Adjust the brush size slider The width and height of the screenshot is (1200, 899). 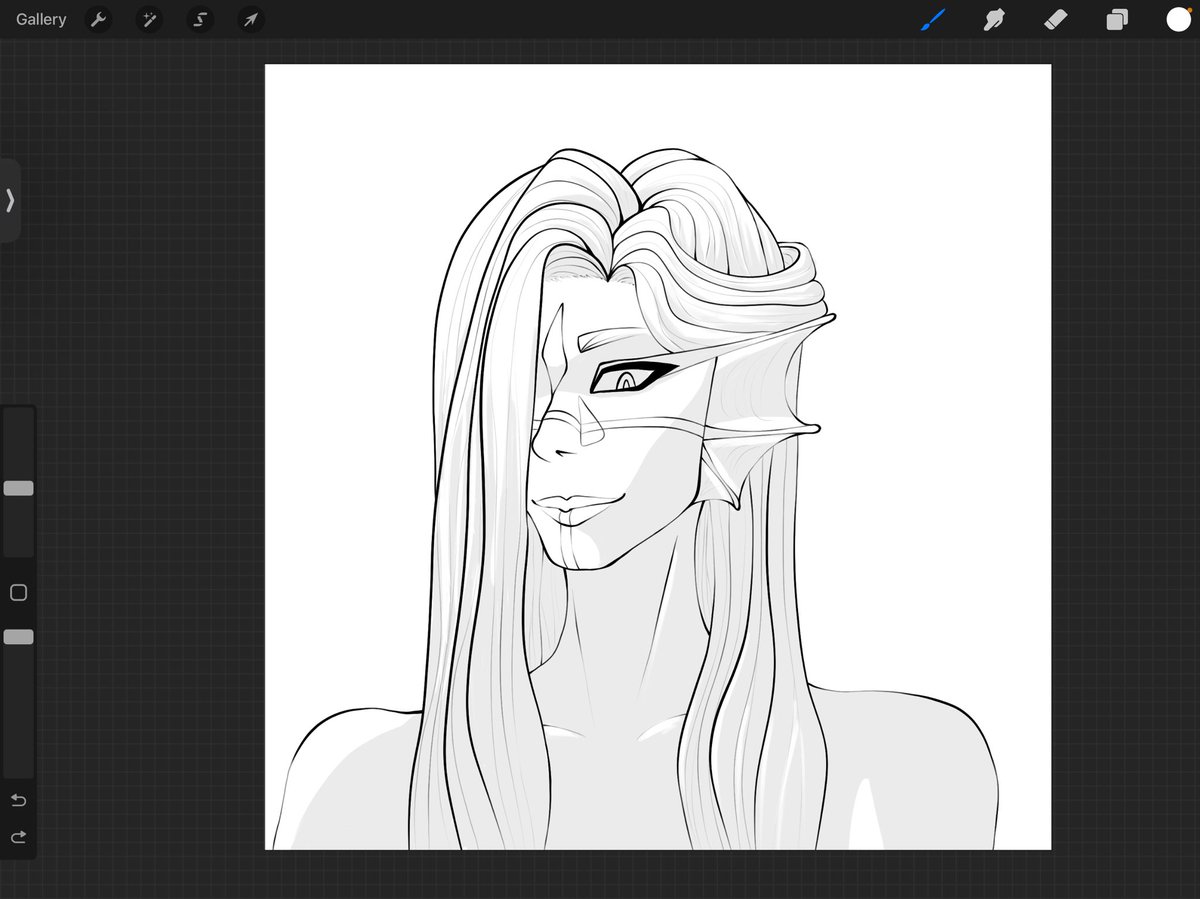18,488
